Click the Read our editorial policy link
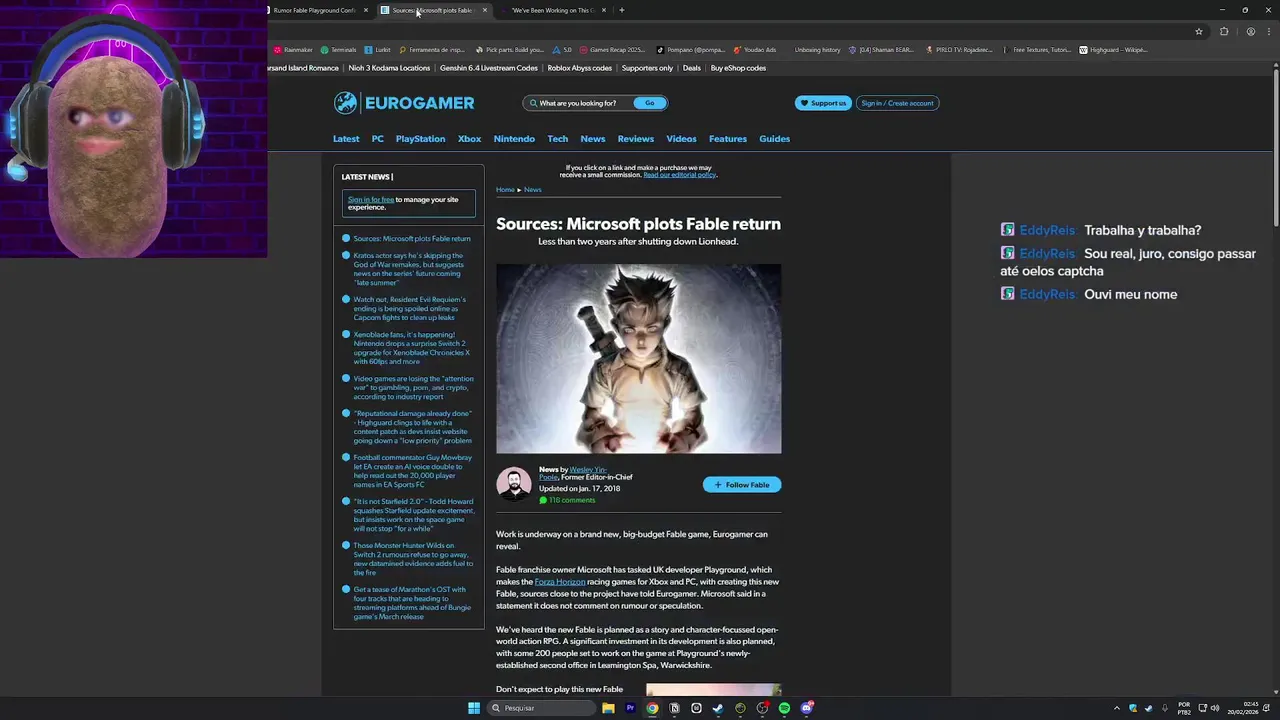This screenshot has width=1280, height=720. pos(680,175)
